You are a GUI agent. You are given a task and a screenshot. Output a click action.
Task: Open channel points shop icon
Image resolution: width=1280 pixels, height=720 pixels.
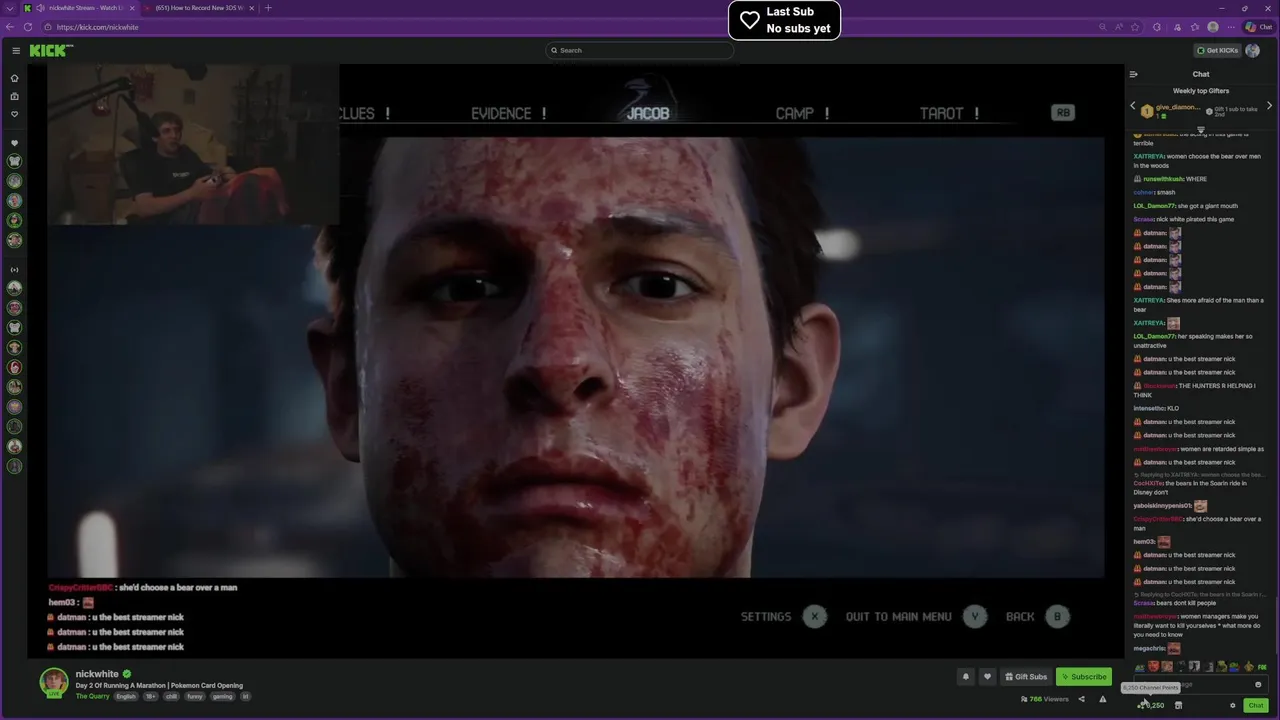tap(1178, 705)
